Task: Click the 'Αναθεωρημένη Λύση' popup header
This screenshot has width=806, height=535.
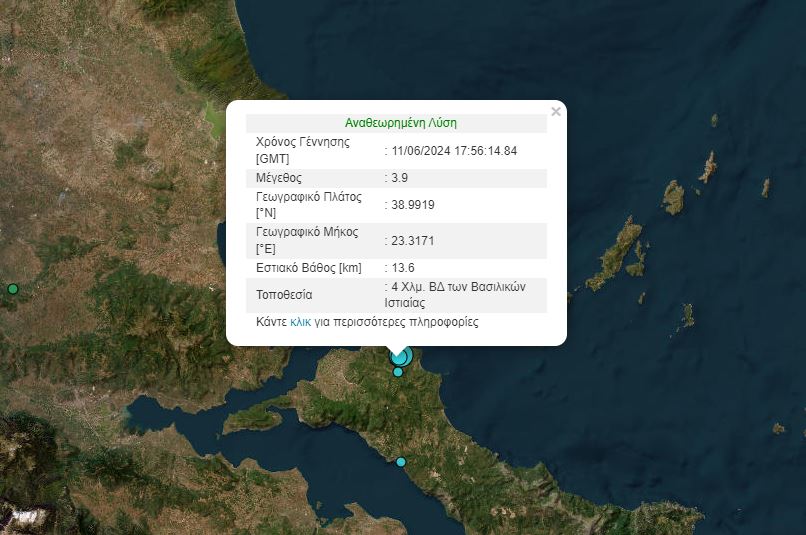Action: click(x=400, y=123)
